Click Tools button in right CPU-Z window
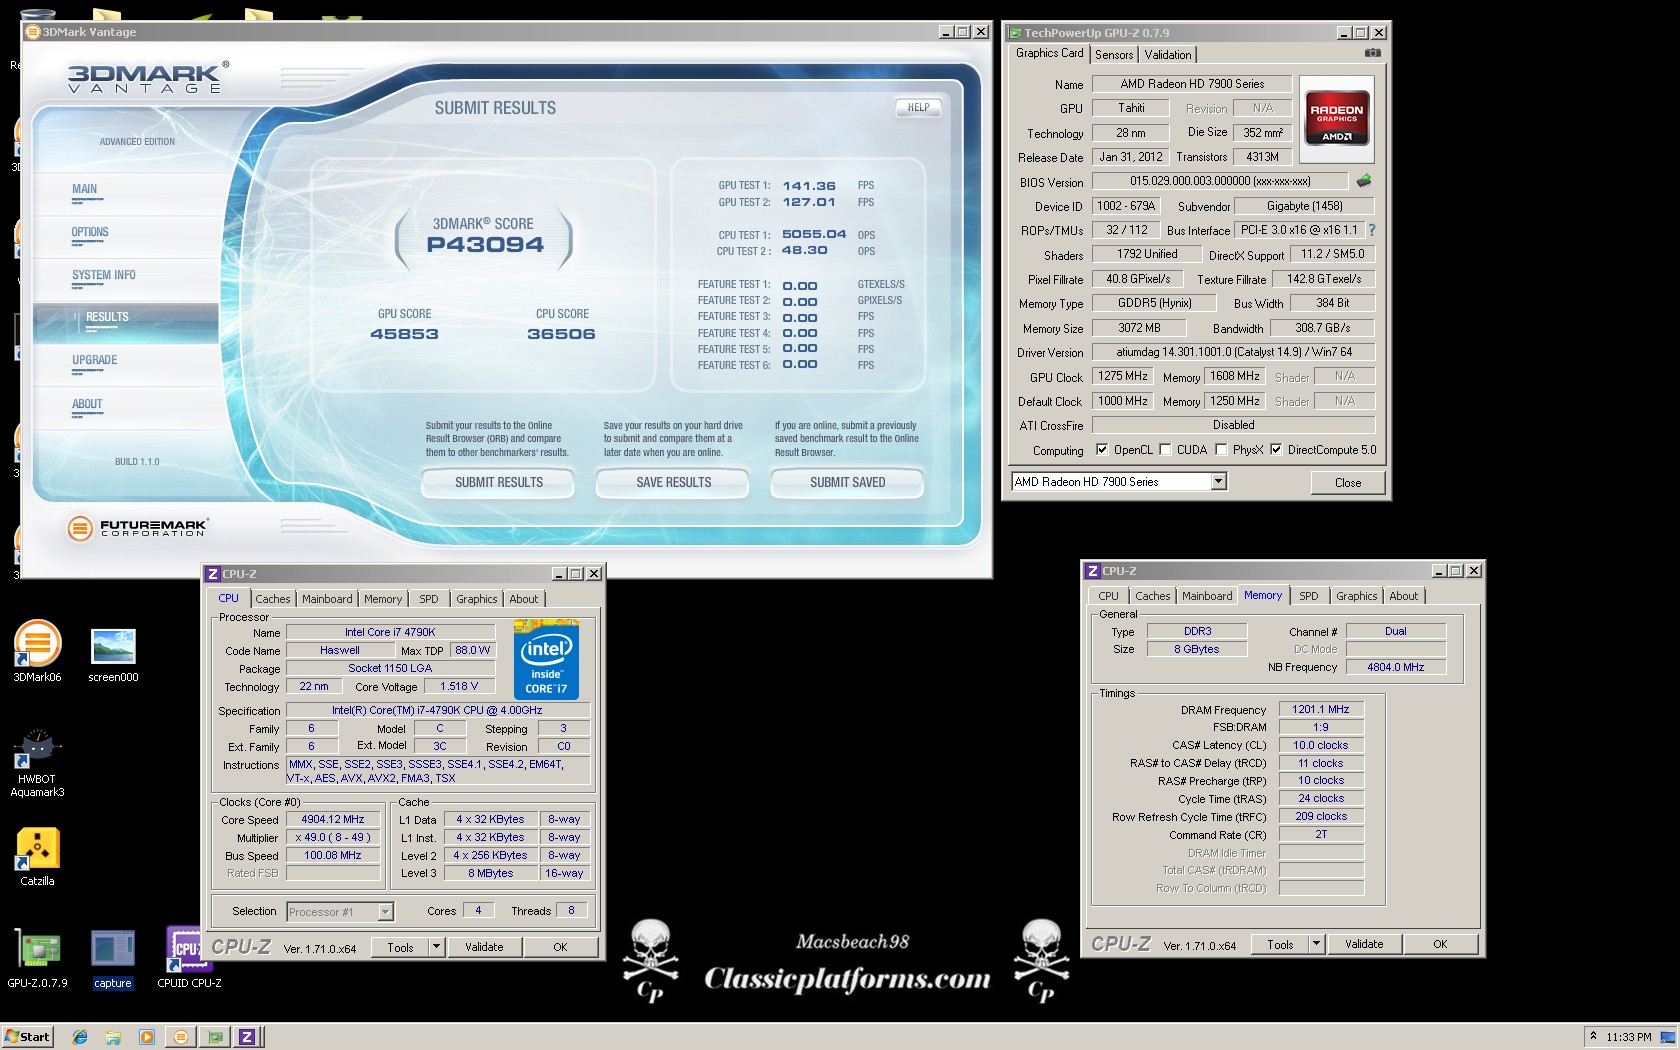Image resolution: width=1680 pixels, height=1050 pixels. [1280, 944]
